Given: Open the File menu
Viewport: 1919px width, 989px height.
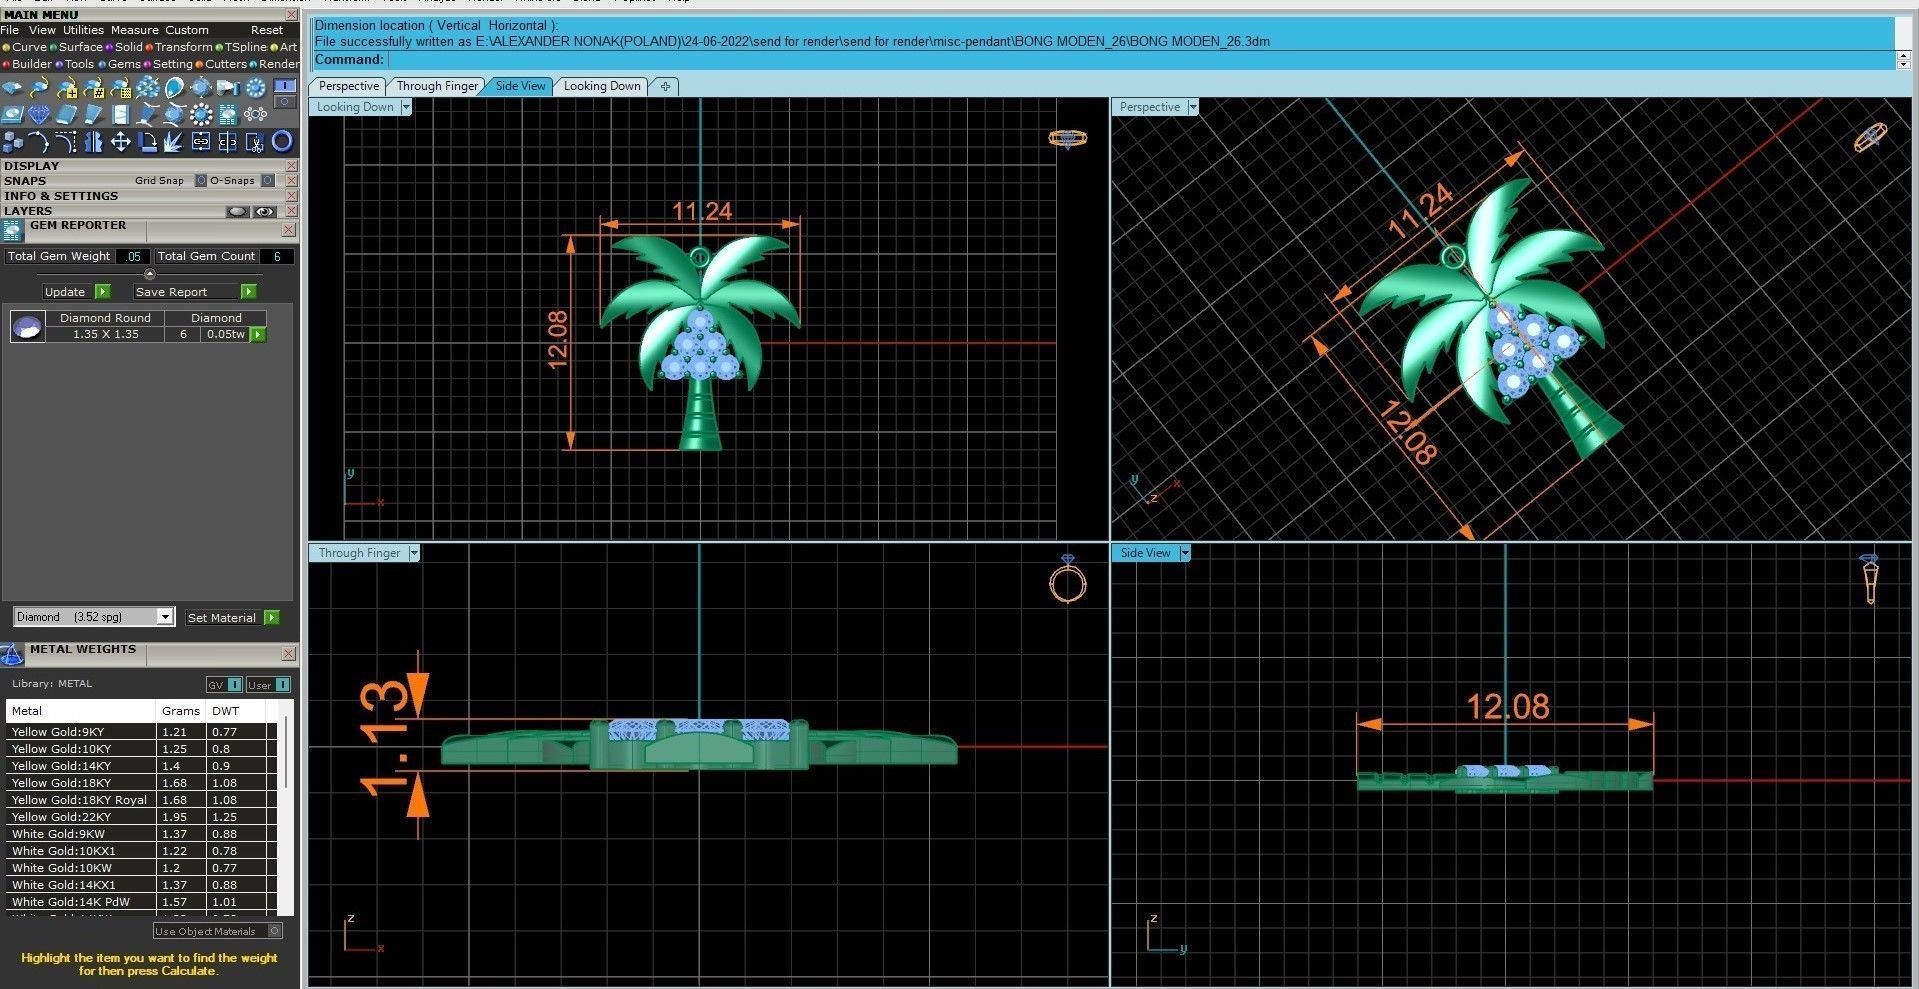Looking at the screenshot, I should 10,30.
